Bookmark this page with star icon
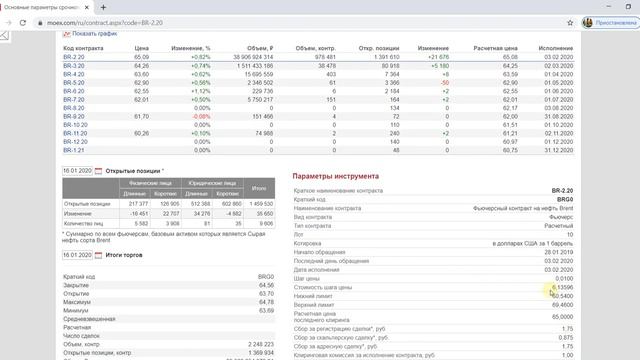 tap(570, 23)
